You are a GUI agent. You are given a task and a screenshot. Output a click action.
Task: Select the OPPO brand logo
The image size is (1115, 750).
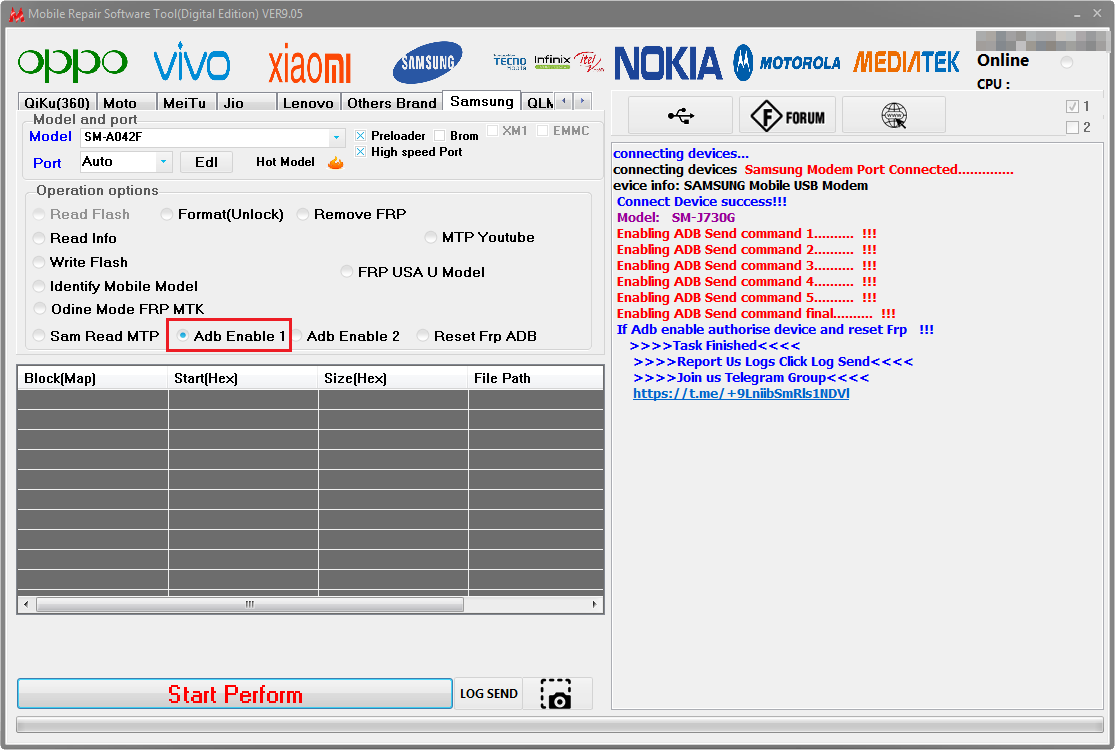point(73,65)
